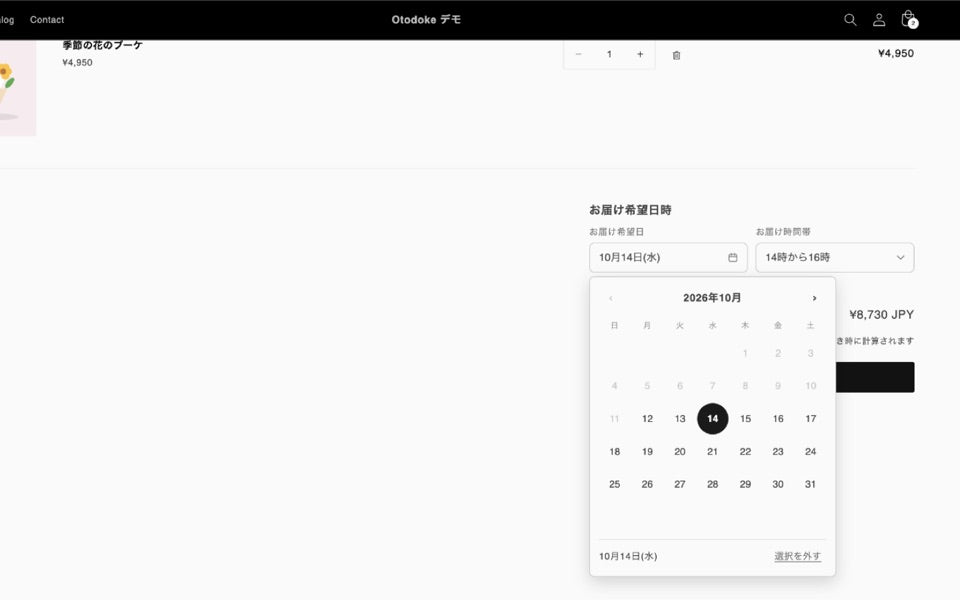Select October 20 in calendar

coord(680,452)
